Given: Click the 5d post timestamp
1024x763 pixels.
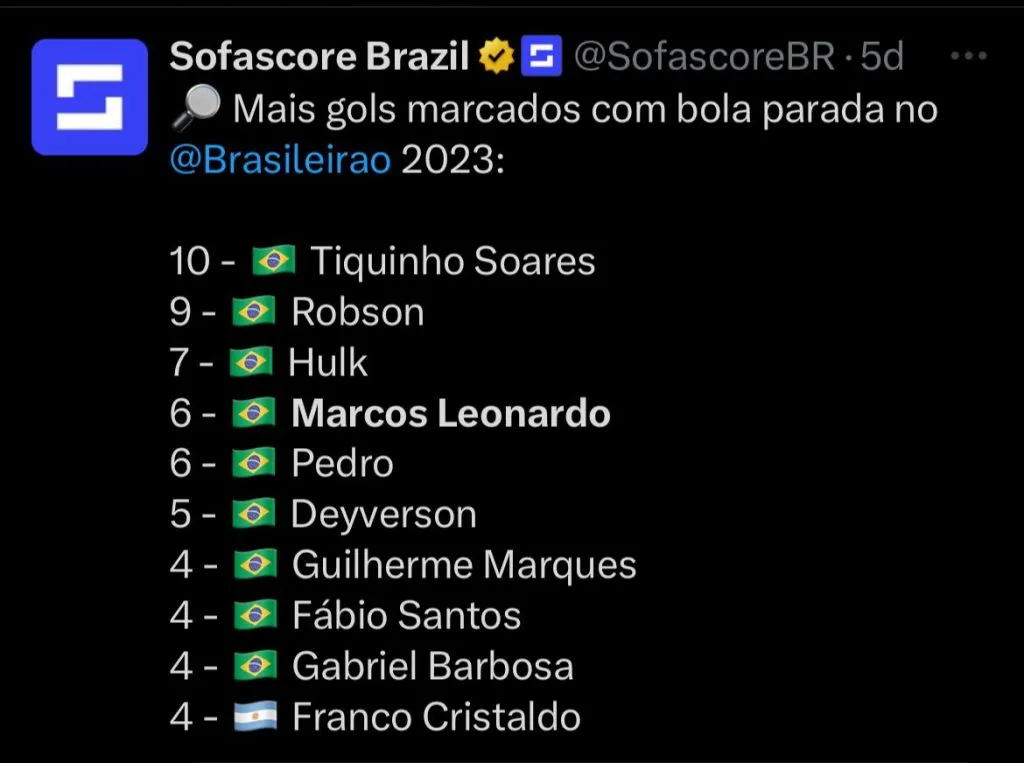Looking at the screenshot, I should tap(882, 57).
